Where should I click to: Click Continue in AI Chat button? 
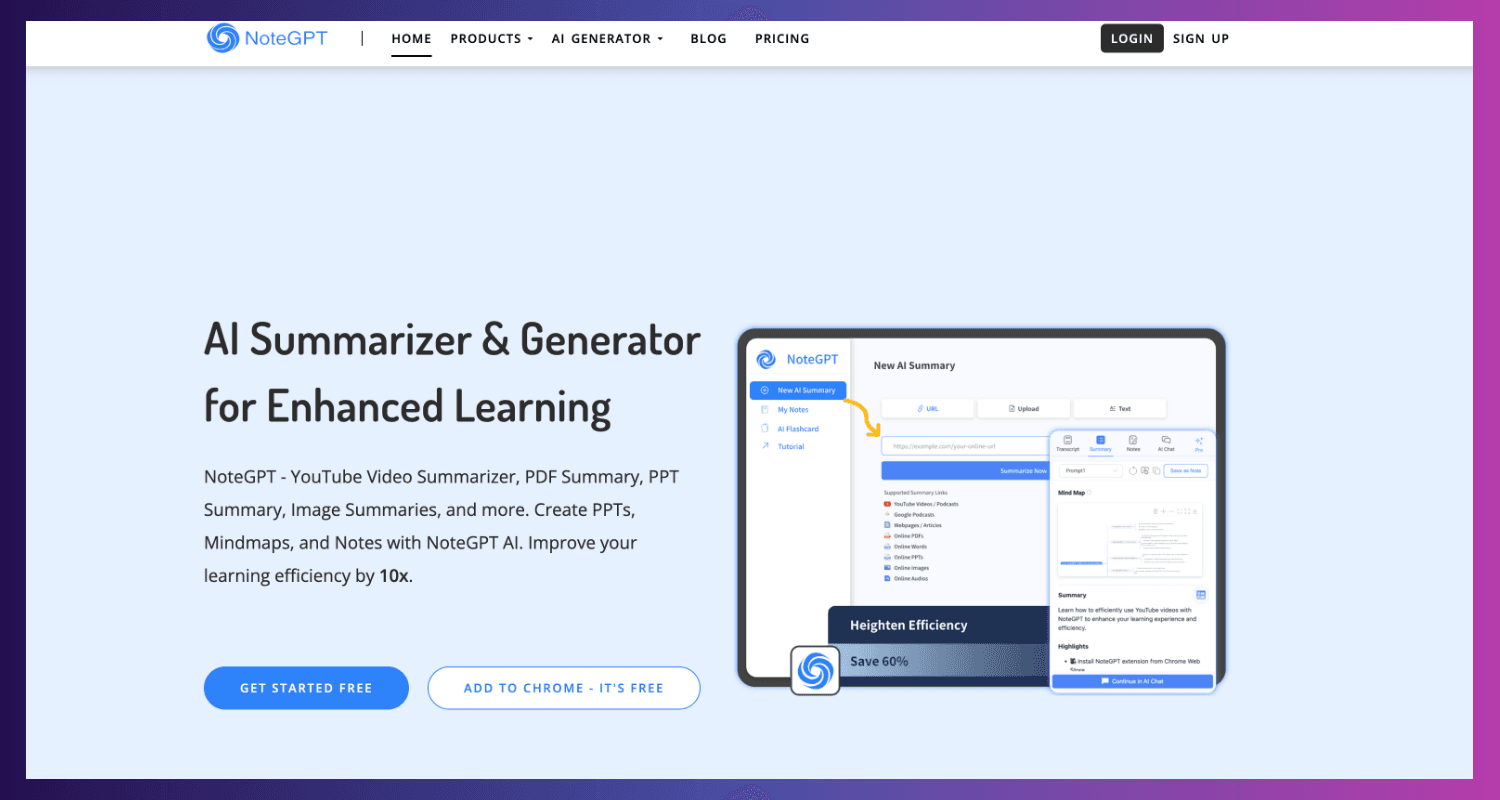pyautogui.click(x=1133, y=681)
